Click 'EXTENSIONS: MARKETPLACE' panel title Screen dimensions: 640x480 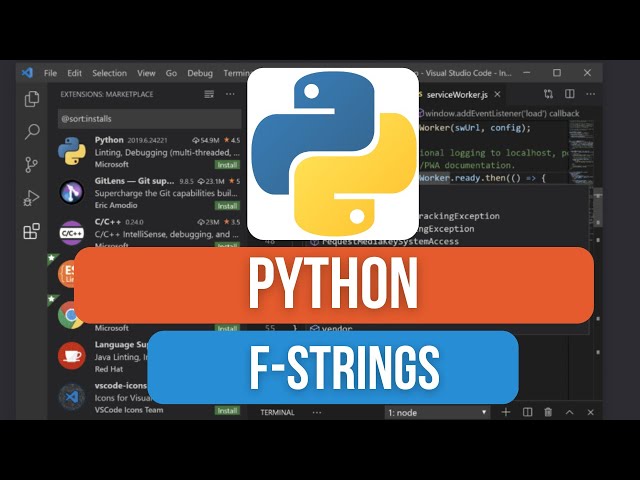click(107, 94)
